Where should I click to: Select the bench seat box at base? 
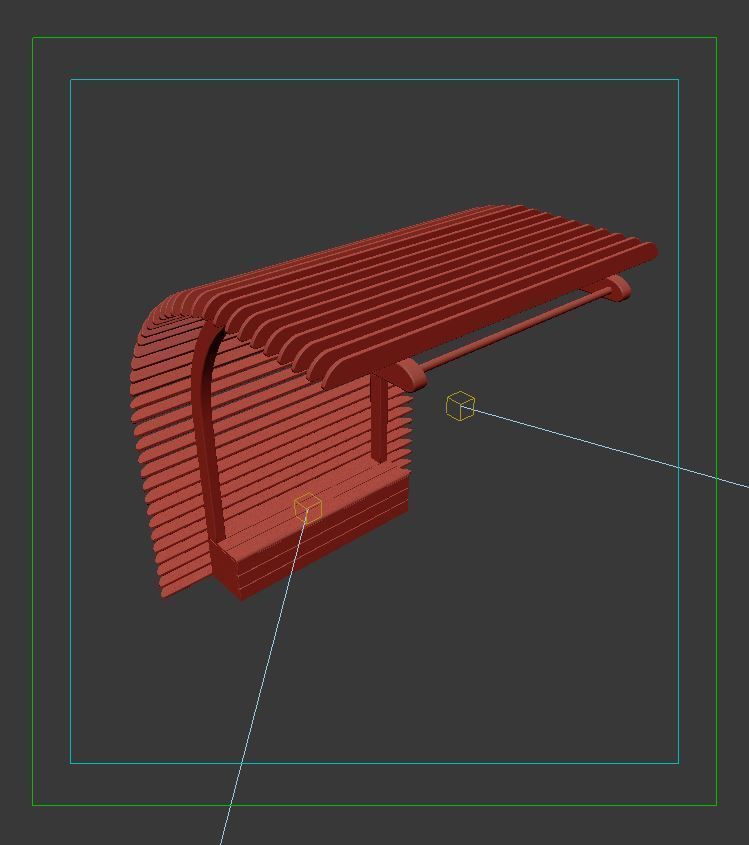(310, 534)
